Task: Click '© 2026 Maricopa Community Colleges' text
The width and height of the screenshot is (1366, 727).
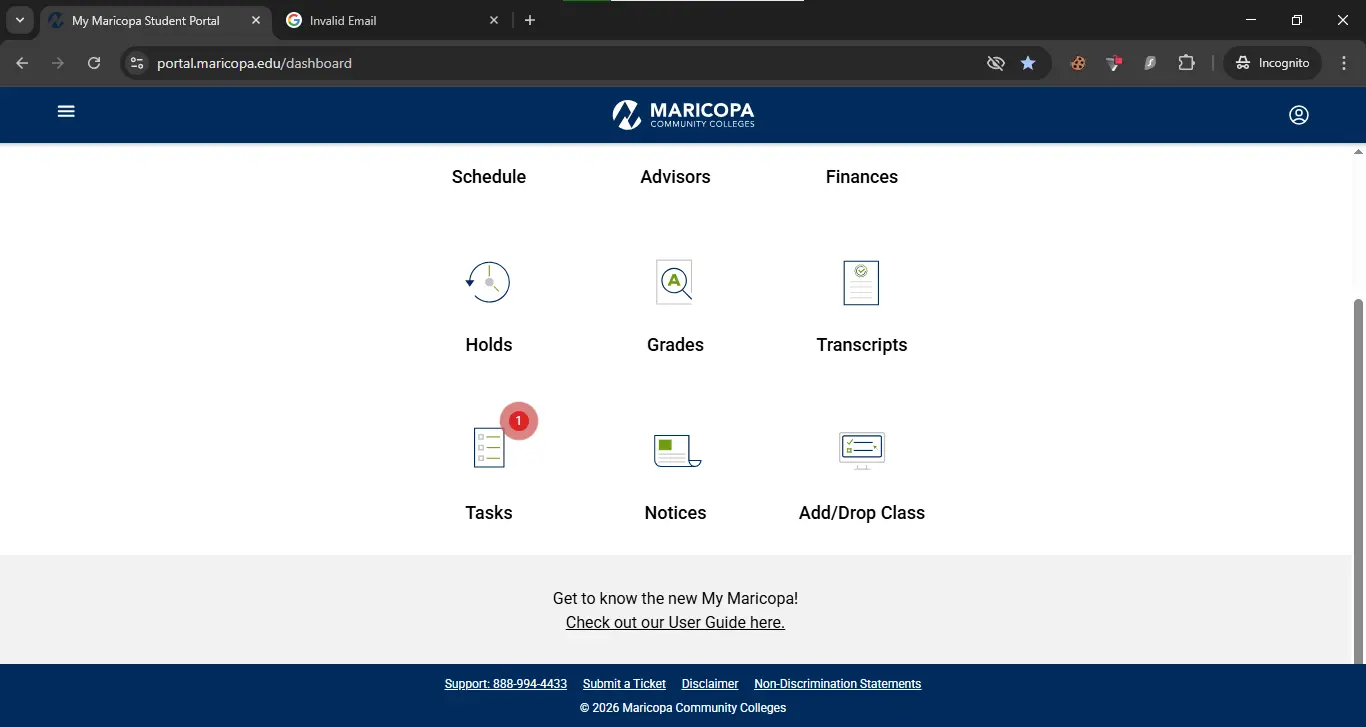Action: pos(683,708)
